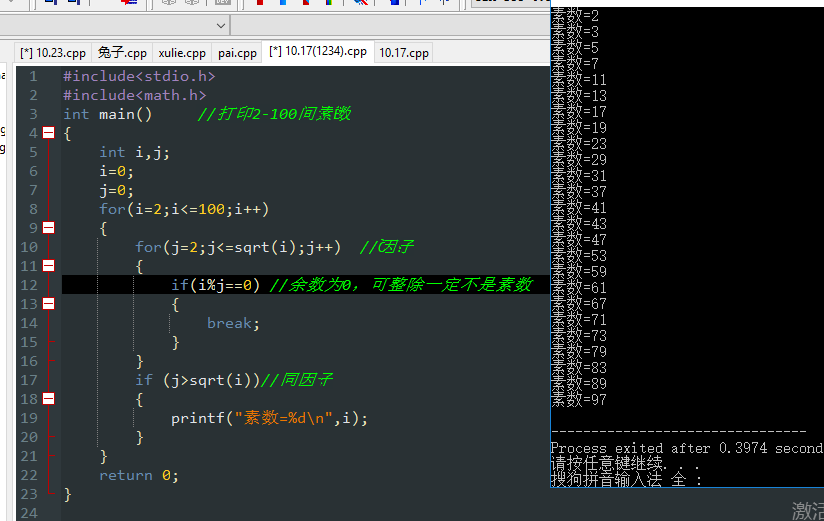The image size is (824, 521).
Task: Switch to the 10.17.cpp tab
Action: pyautogui.click(x=404, y=53)
